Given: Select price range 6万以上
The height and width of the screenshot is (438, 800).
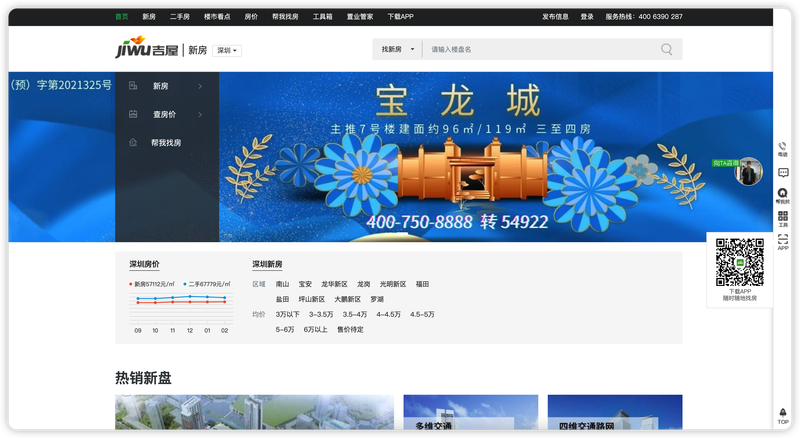Looking at the screenshot, I should click(x=316, y=330).
